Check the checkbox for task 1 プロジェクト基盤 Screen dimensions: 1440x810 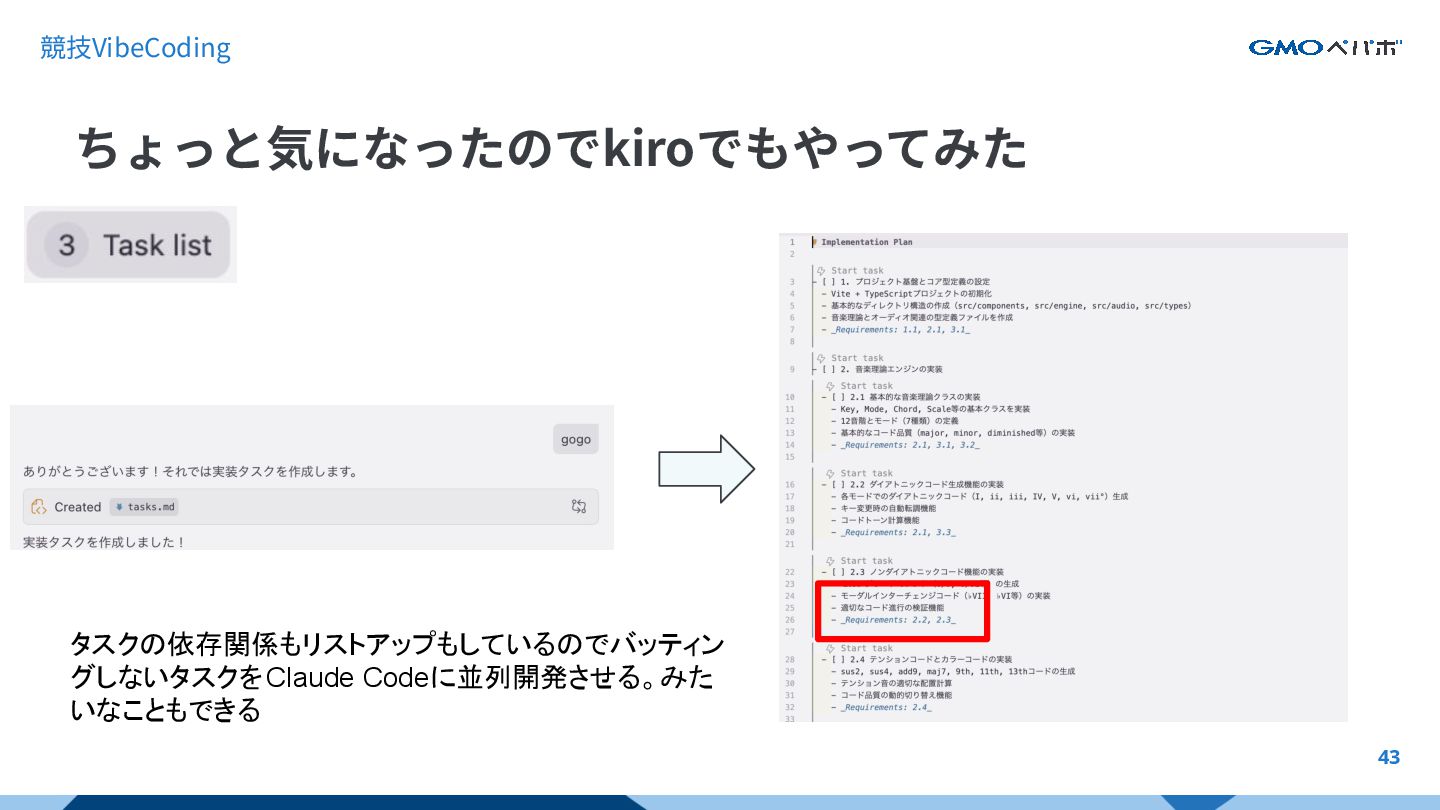click(x=829, y=282)
